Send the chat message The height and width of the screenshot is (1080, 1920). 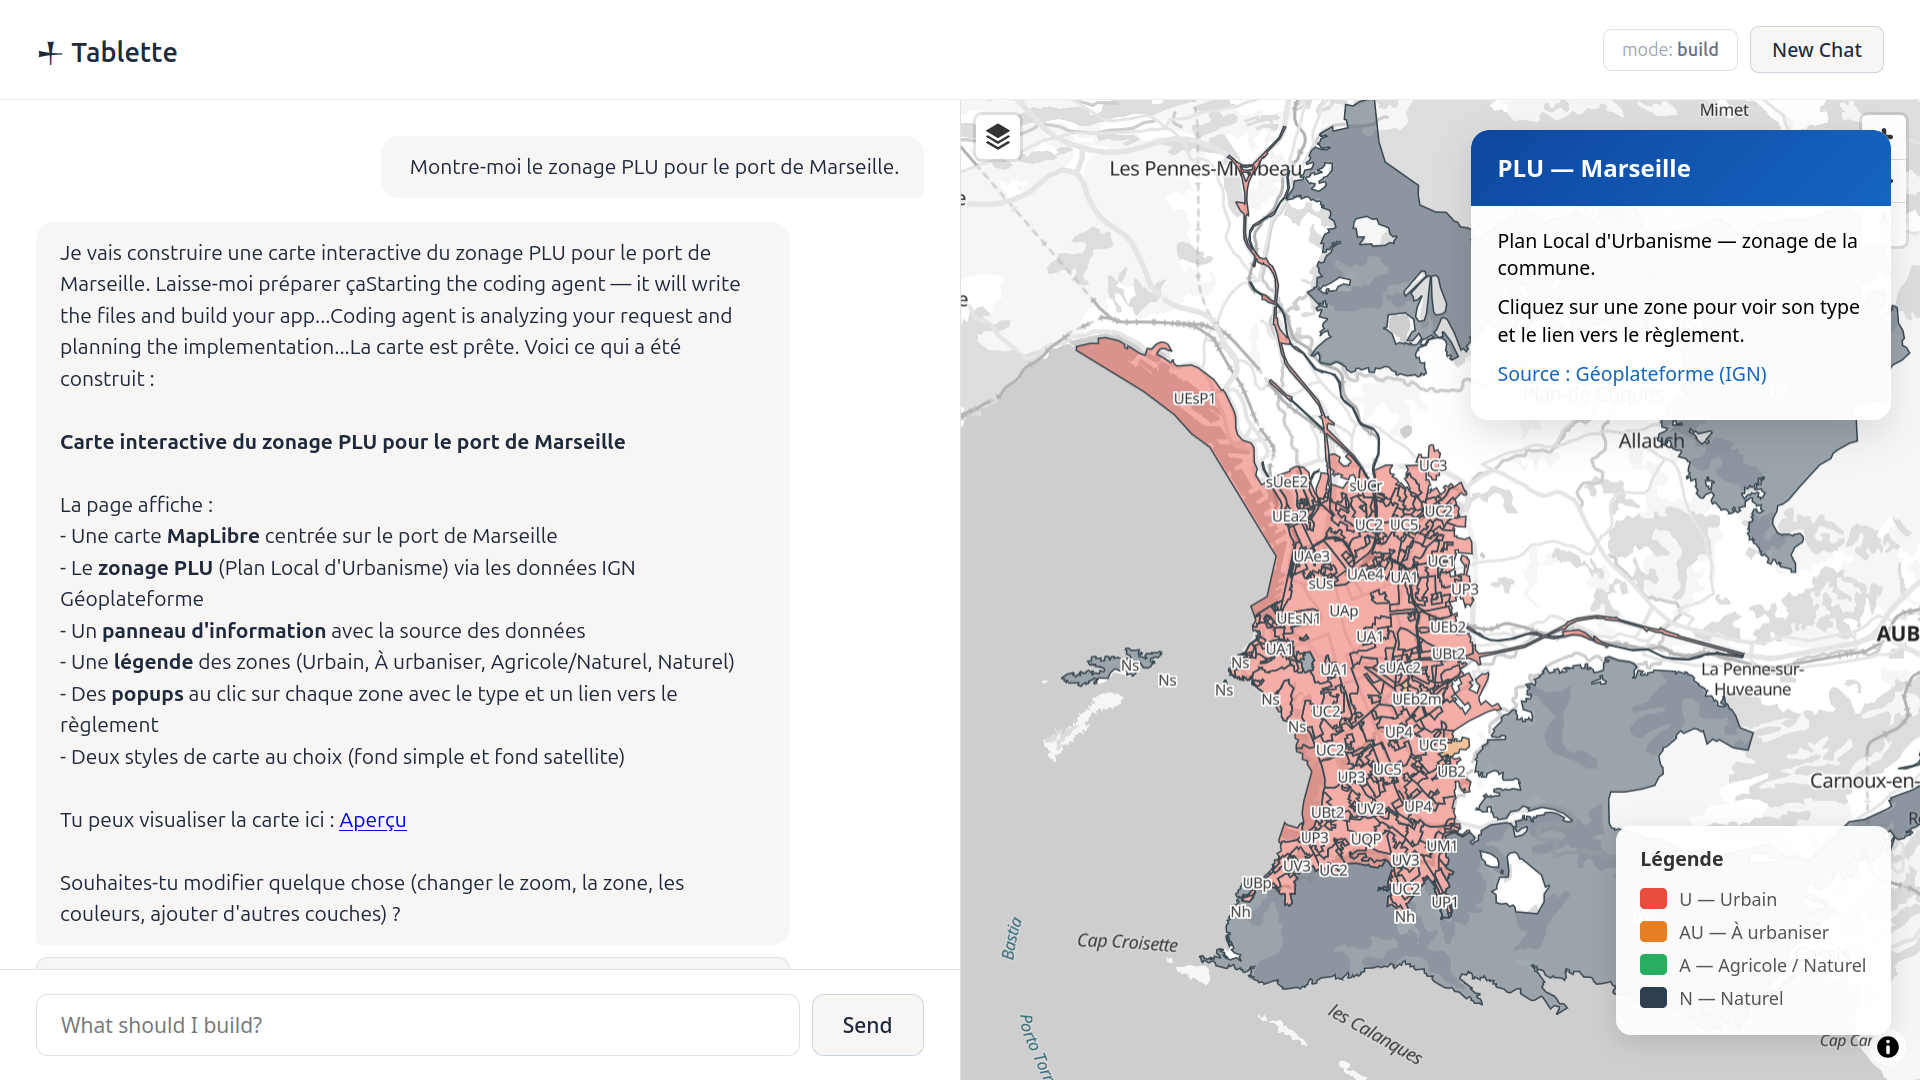pos(867,1025)
